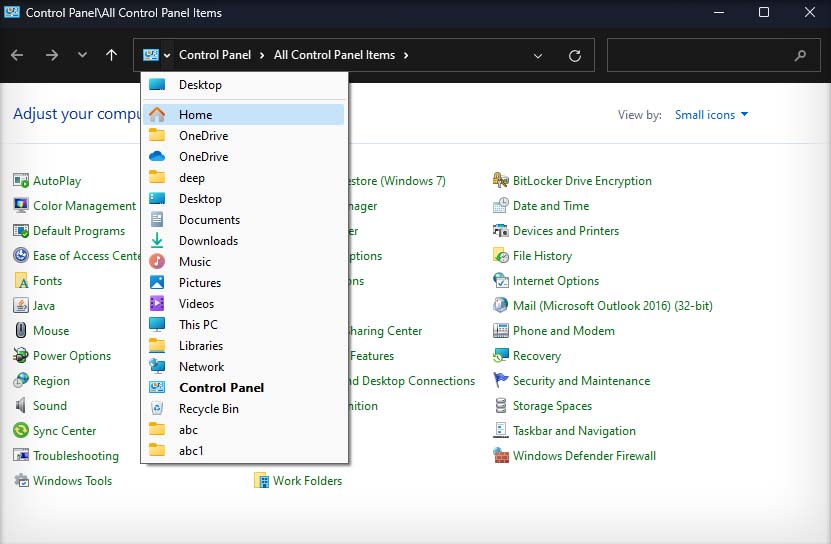The width and height of the screenshot is (831, 544).
Task: Select bold Control Panel in dropdown list
Action: tap(244, 388)
